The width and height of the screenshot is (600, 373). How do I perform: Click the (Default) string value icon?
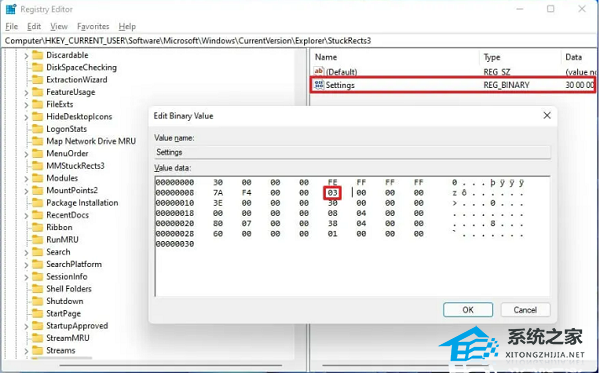tap(319, 71)
